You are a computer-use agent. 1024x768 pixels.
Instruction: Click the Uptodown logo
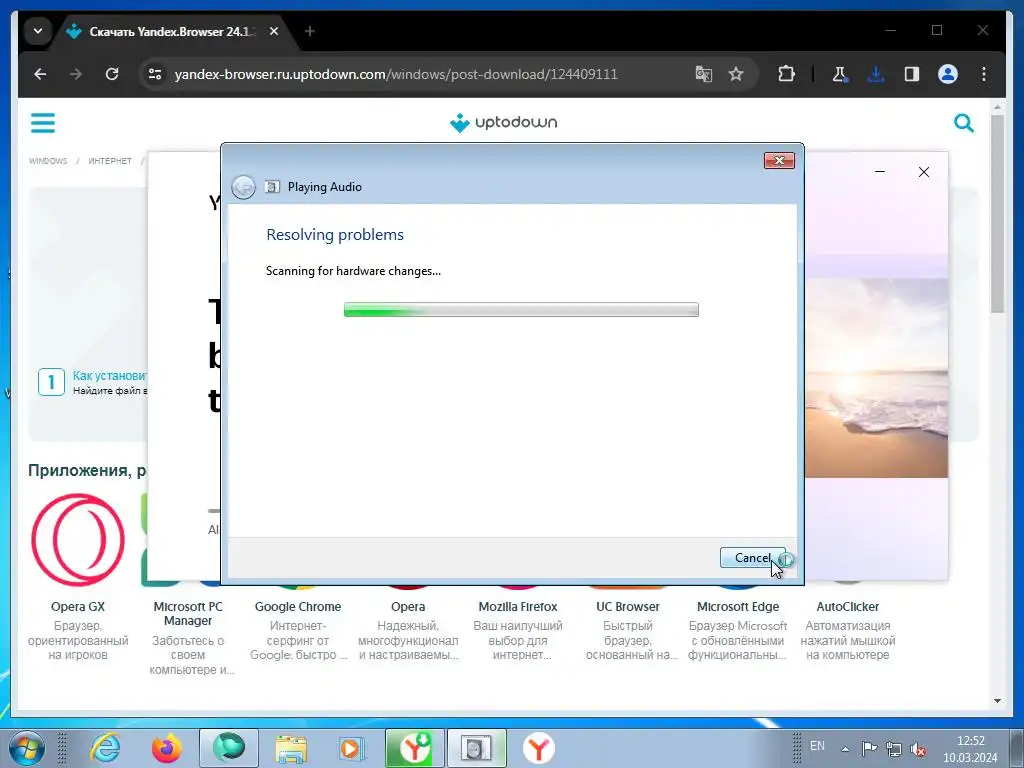pos(504,122)
